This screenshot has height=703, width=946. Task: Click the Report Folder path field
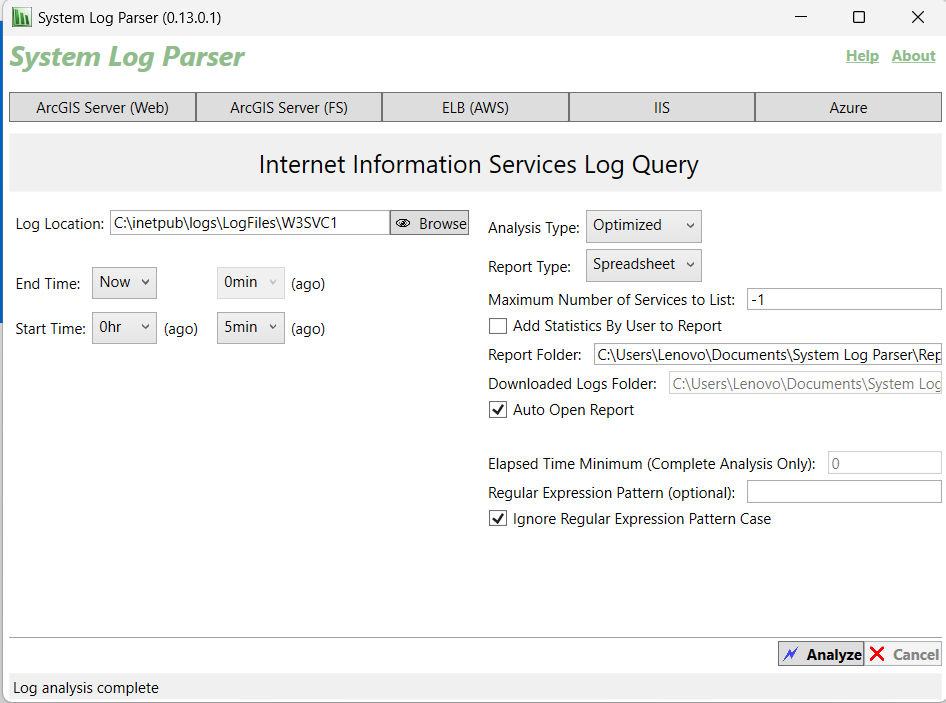point(767,354)
